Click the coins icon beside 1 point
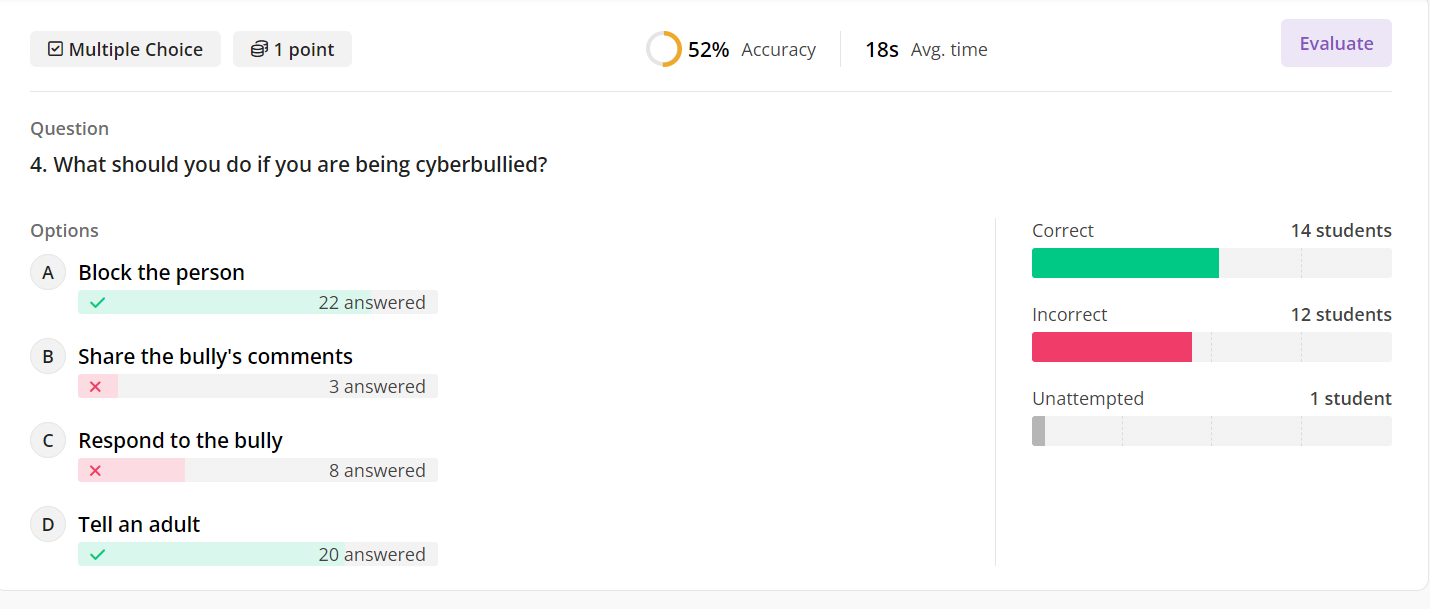Viewport: 1430px width, 609px height. click(x=259, y=49)
